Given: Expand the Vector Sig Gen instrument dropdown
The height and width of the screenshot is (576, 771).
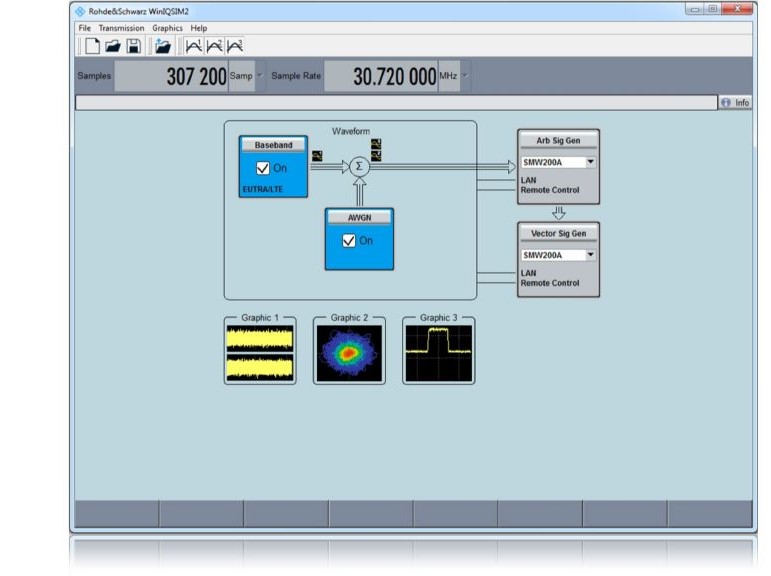Looking at the screenshot, I should [x=591, y=255].
